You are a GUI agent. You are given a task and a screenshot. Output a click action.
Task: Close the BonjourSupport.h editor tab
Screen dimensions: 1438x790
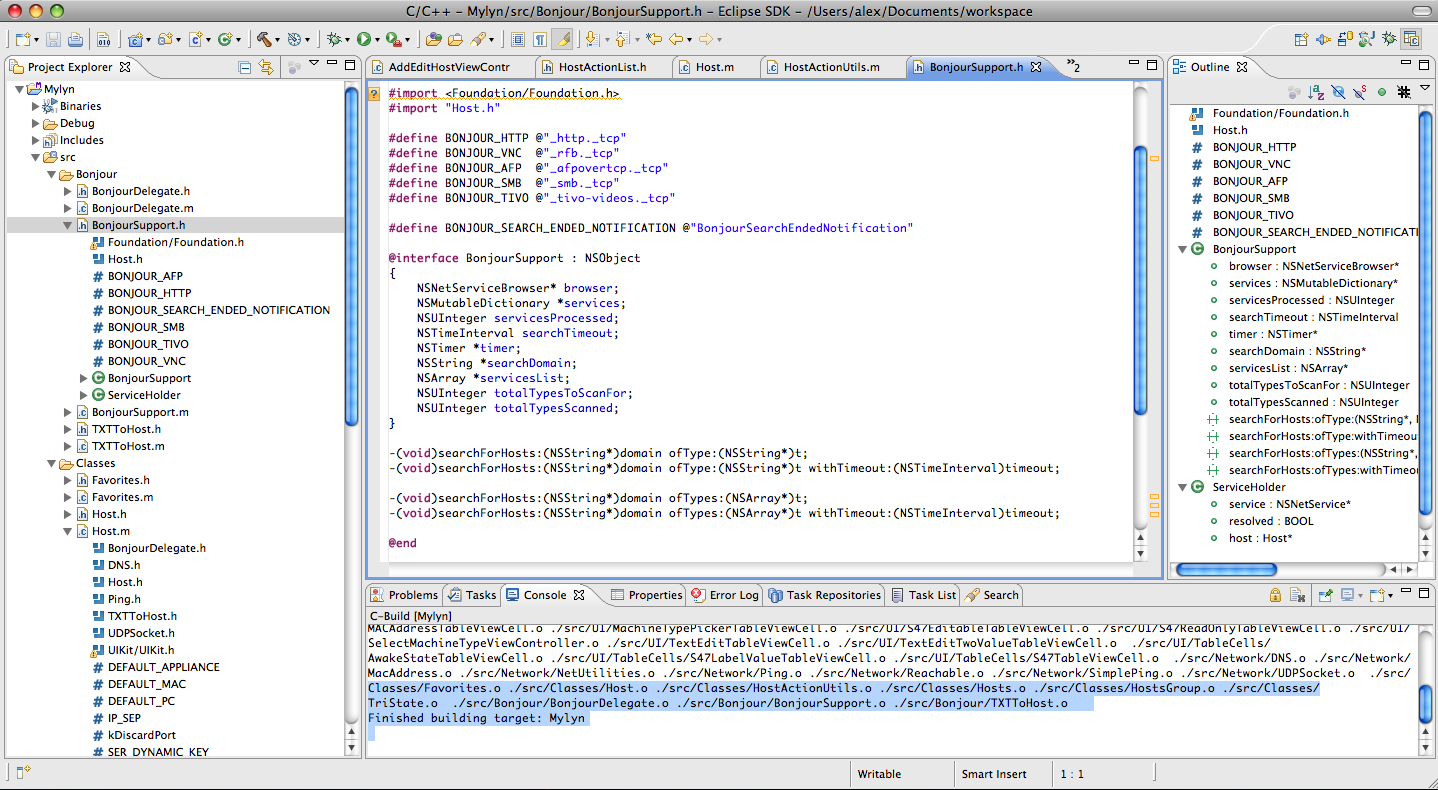[1037, 67]
